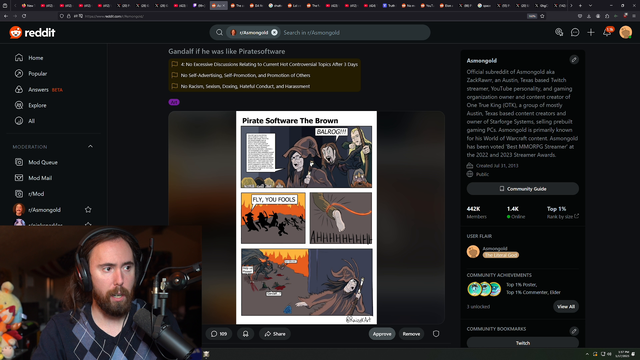The image size is (640, 360).
Task: Open r/Asmongold community in sidebar
Action: coord(44,210)
